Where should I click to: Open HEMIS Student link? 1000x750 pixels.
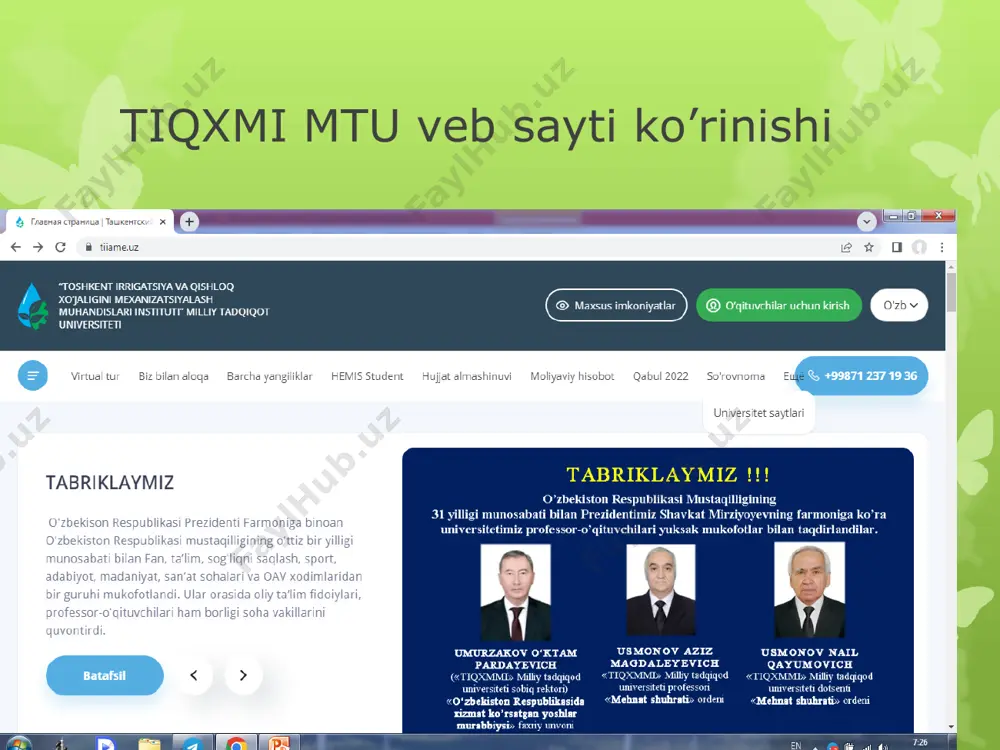[367, 376]
